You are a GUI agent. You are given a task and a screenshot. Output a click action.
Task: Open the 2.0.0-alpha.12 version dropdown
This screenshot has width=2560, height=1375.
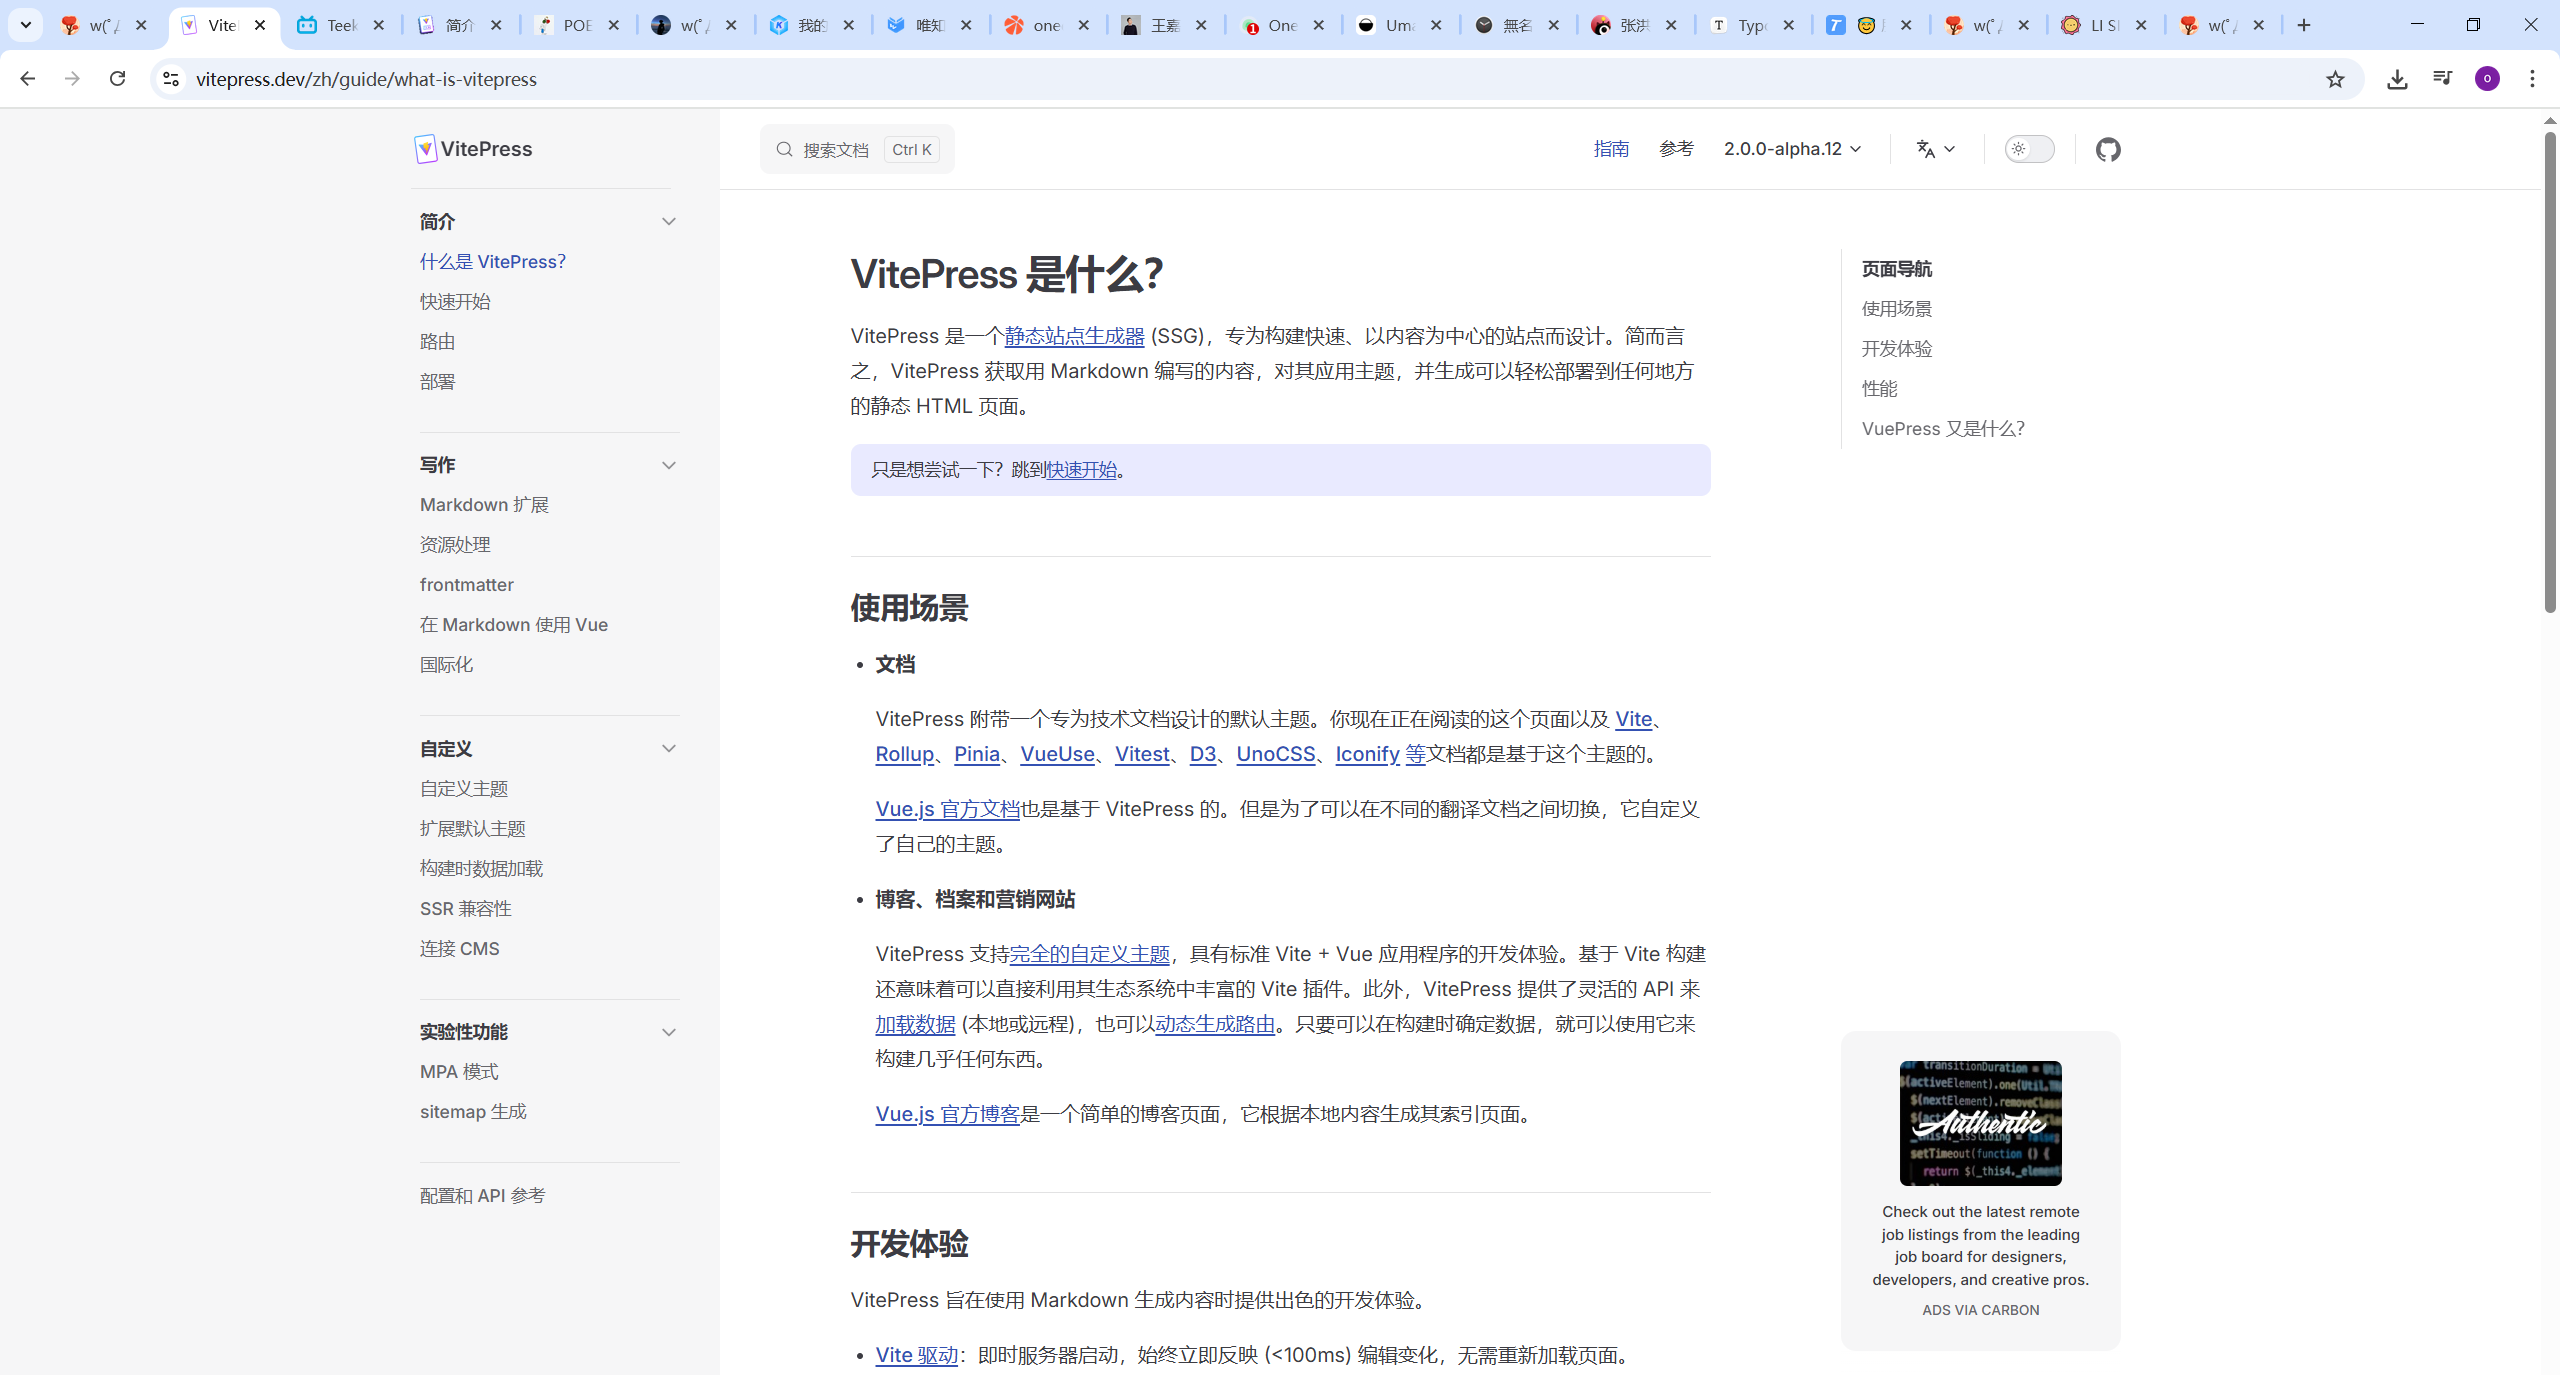click(1792, 149)
